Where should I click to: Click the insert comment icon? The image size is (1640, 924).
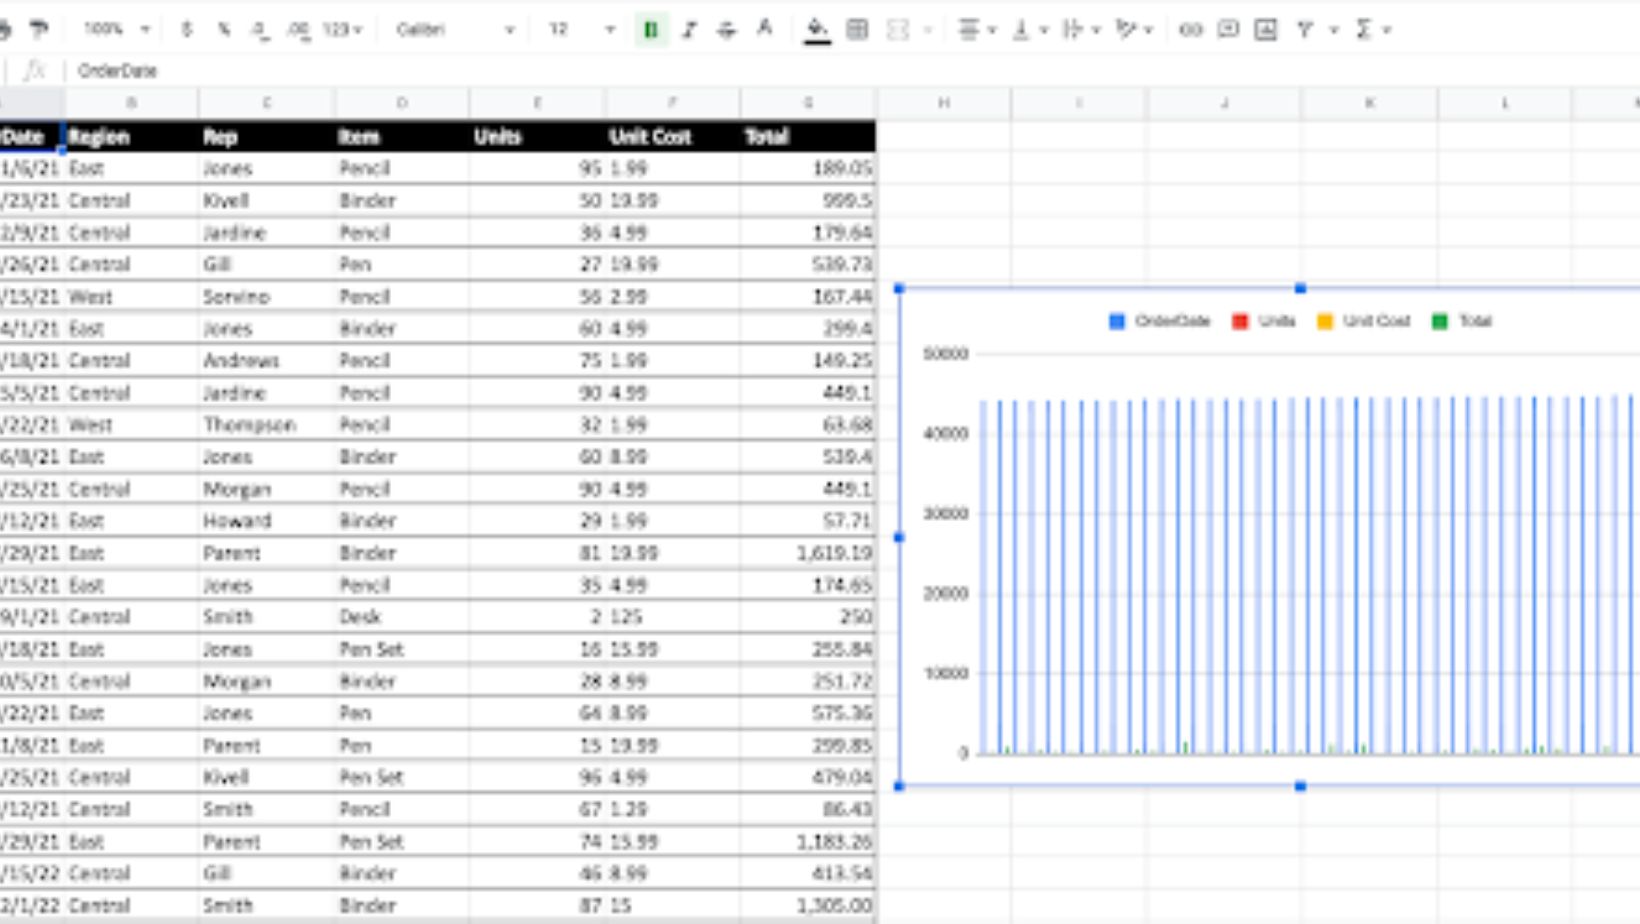pyautogui.click(x=1228, y=30)
